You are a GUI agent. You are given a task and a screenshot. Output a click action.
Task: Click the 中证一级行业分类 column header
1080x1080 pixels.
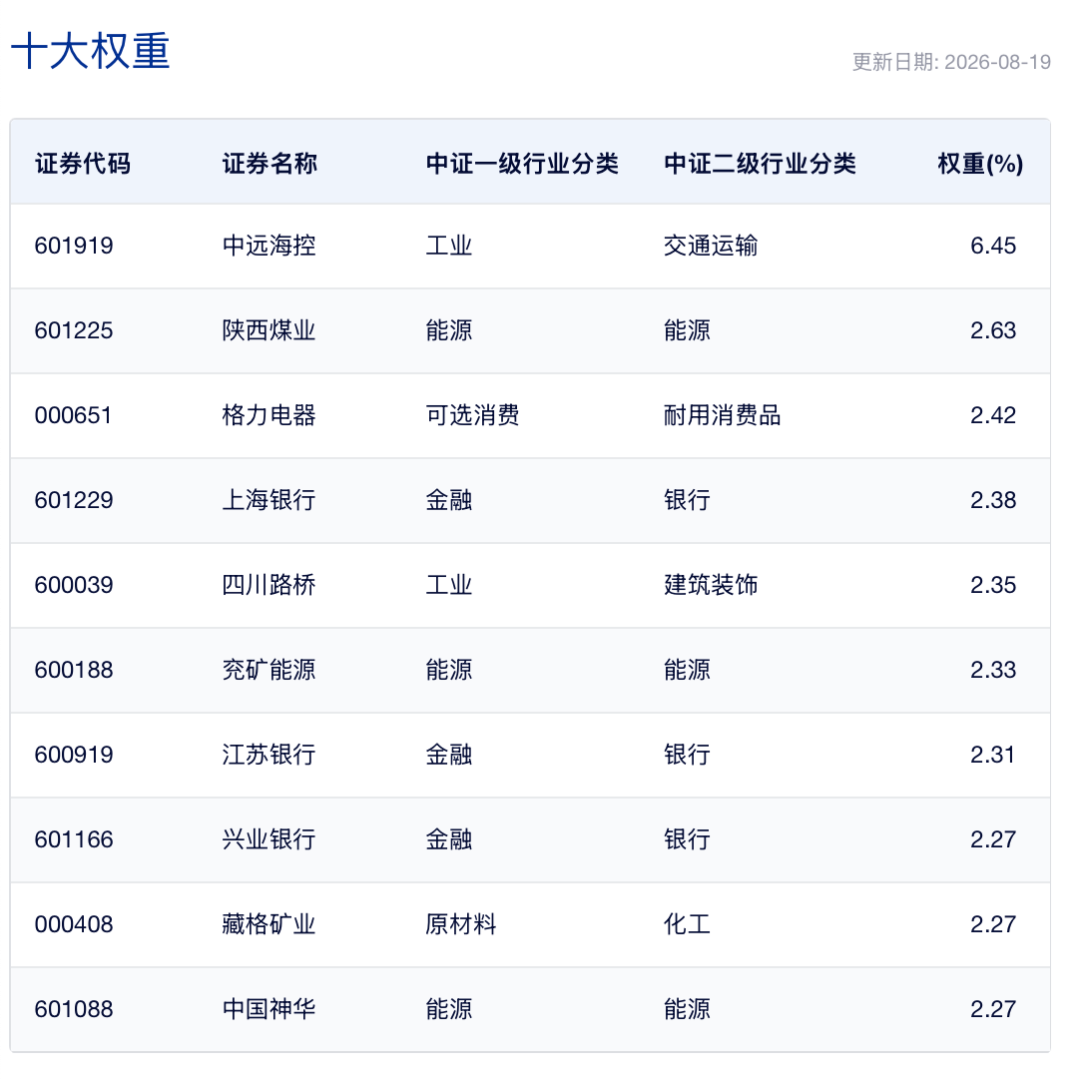(522, 164)
